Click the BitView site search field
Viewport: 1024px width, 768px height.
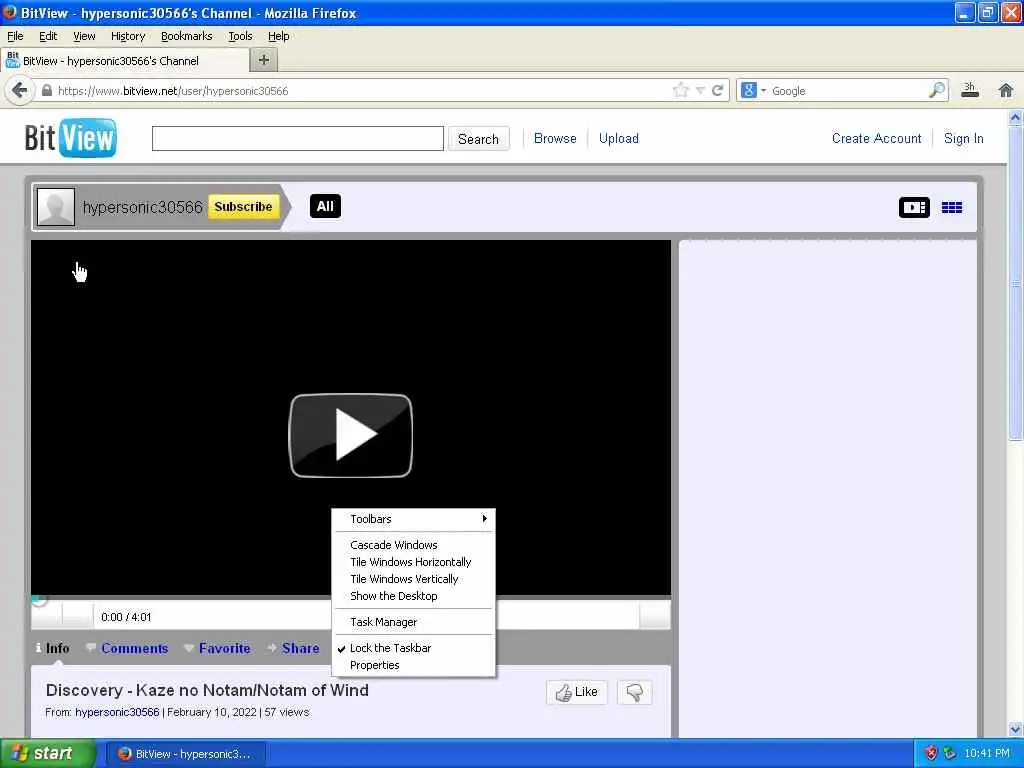298,138
